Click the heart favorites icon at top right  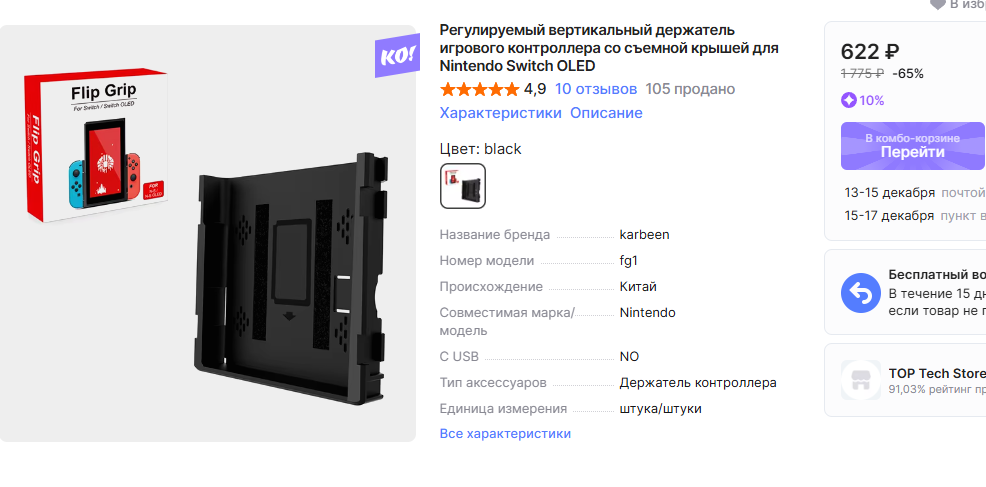(x=938, y=4)
